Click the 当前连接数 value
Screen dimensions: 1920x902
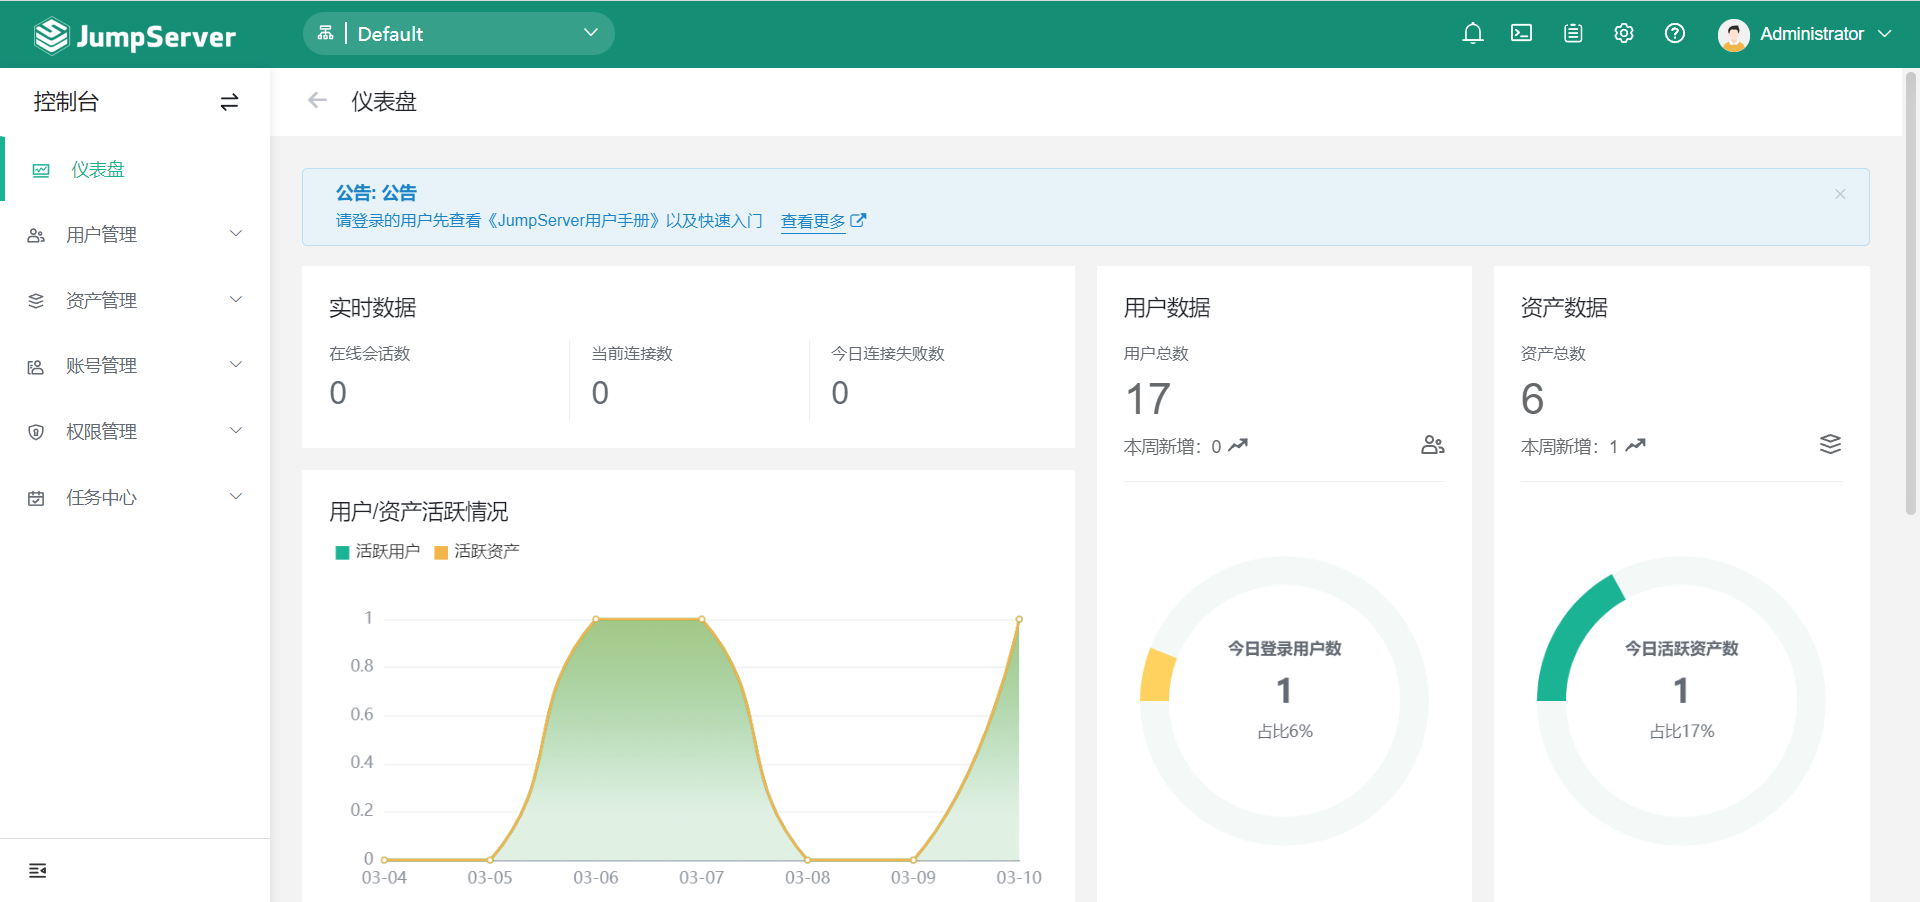(600, 393)
